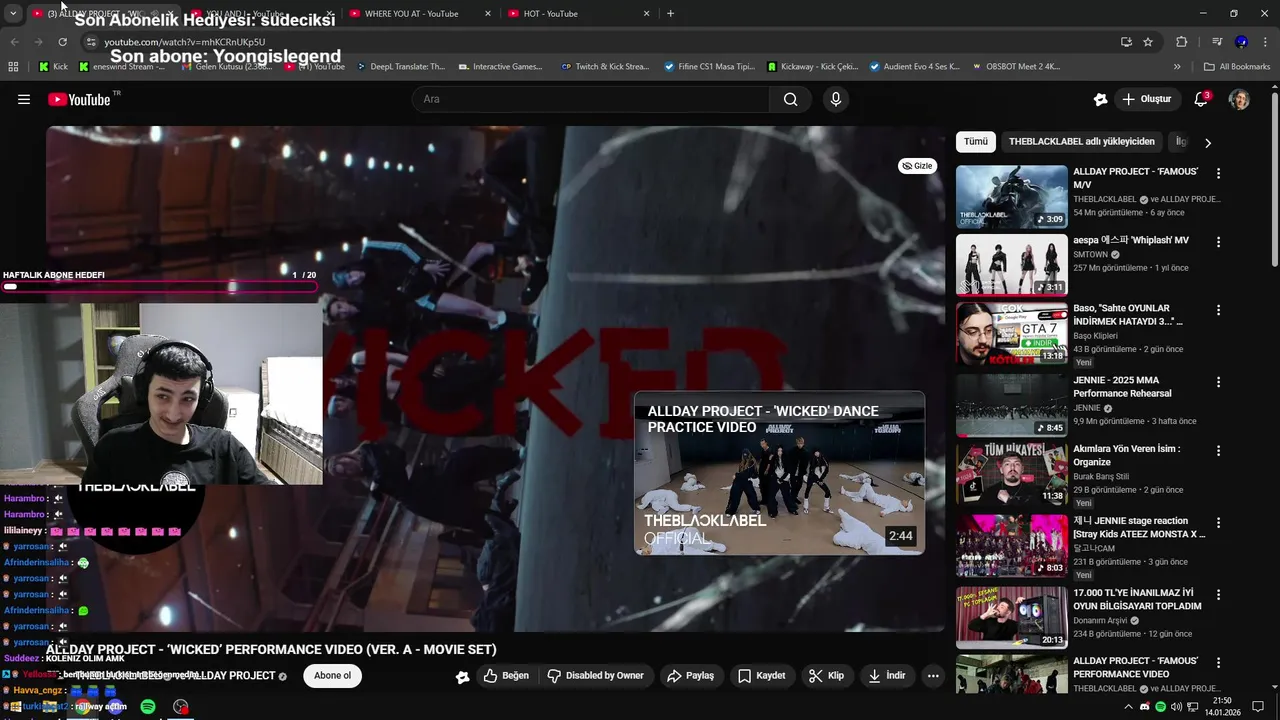The image size is (1280, 720).
Task: Click the Abone ol subscribe button
Action: (x=332, y=675)
